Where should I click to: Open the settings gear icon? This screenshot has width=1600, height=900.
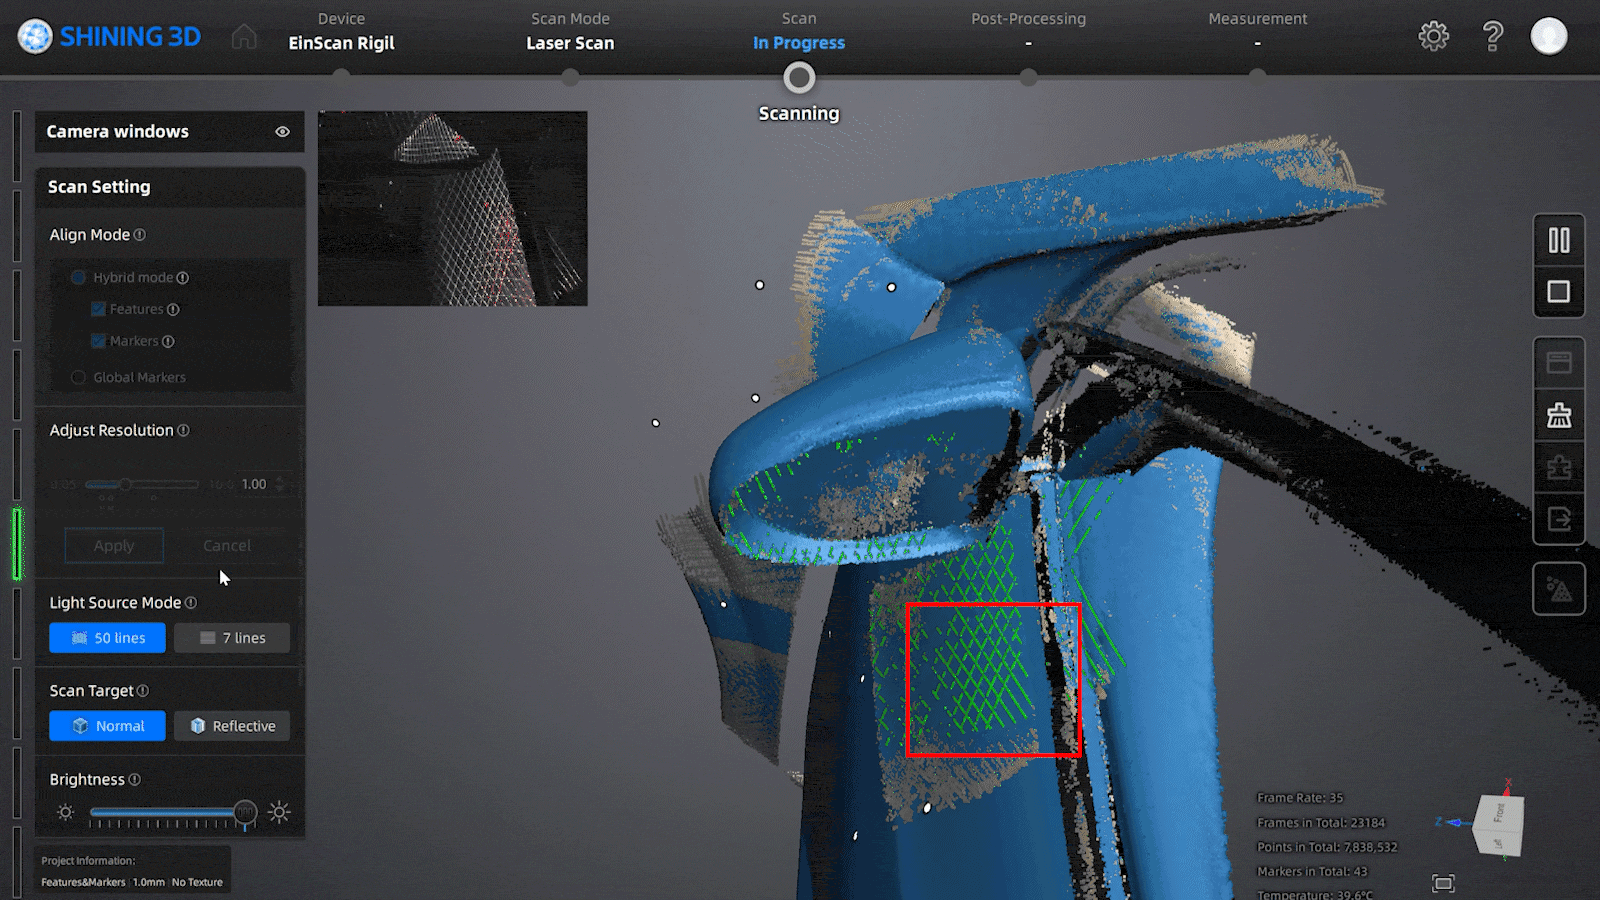click(x=1433, y=36)
